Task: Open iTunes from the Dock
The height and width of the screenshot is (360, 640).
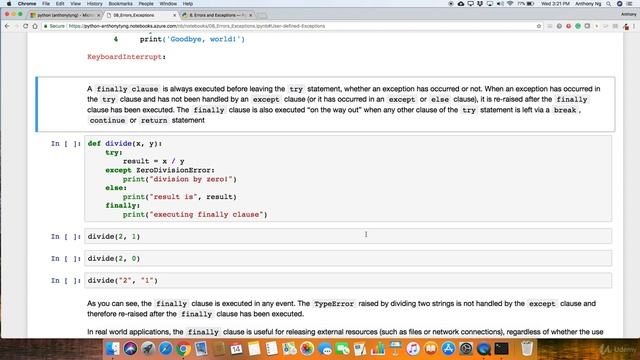Action: [413, 349]
